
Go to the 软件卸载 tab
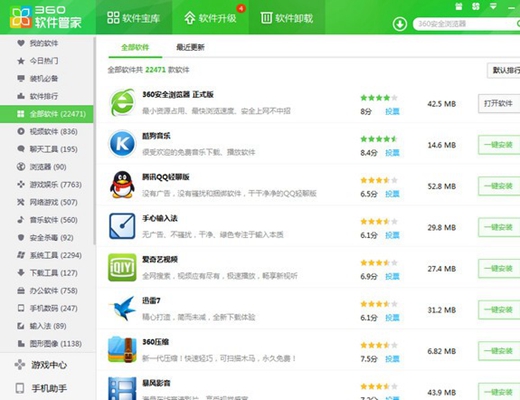[287, 18]
